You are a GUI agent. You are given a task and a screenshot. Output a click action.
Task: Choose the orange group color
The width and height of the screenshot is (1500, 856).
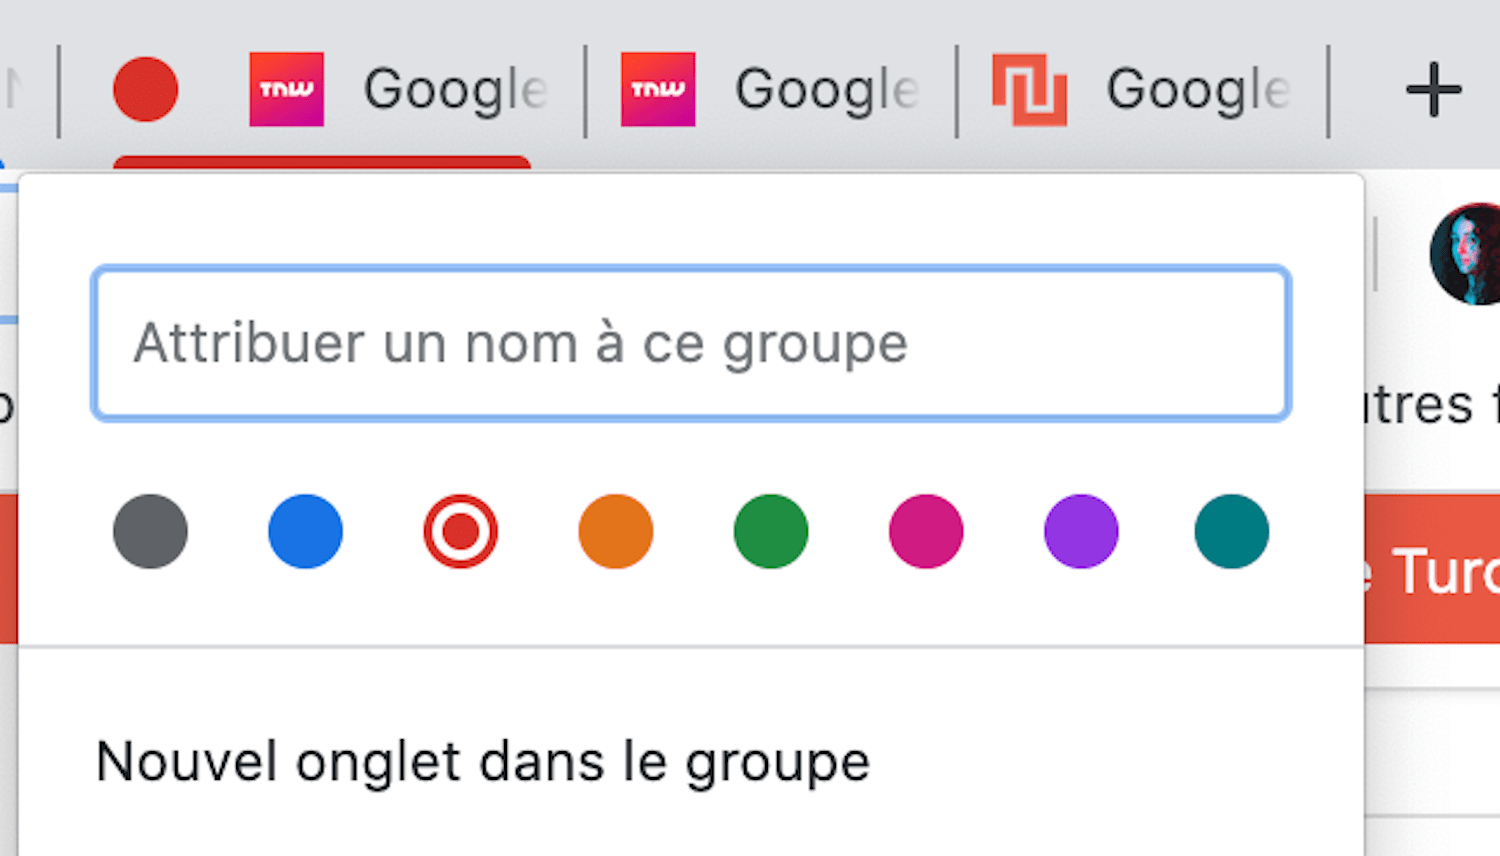[x=616, y=531]
